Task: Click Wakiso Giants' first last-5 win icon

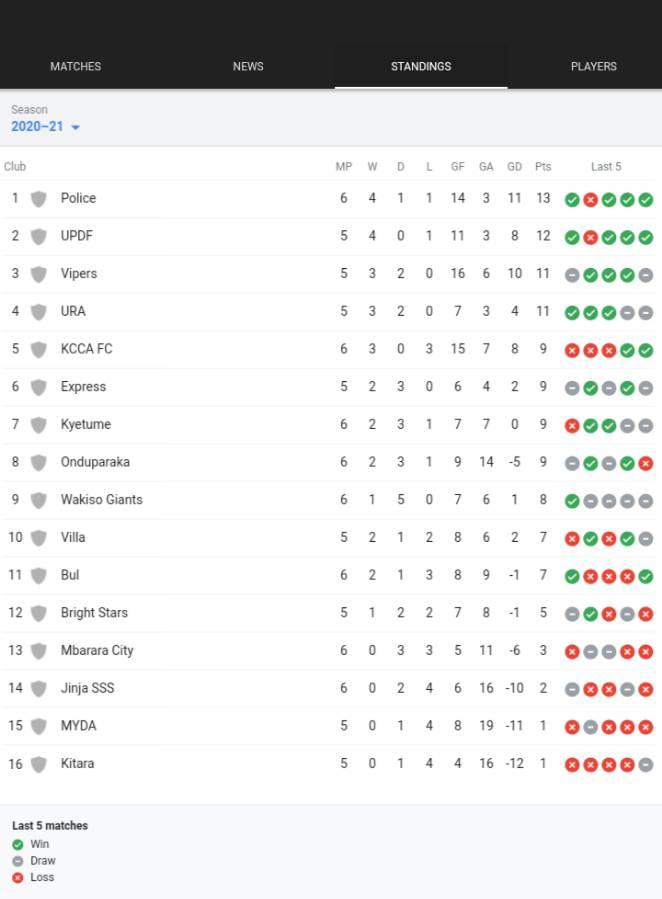Action: pyautogui.click(x=572, y=501)
